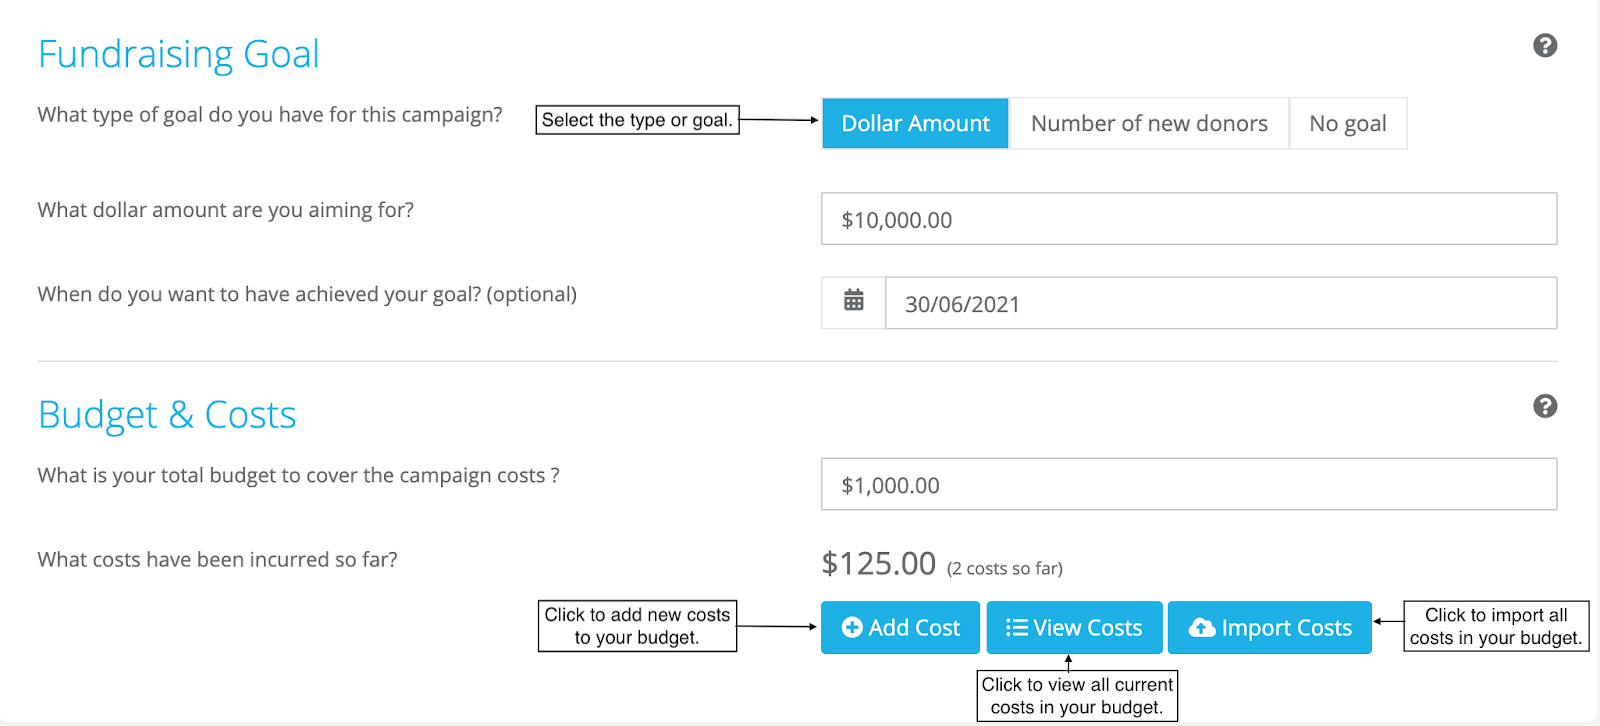Edit the goal date 30/06/2021 field
The width and height of the screenshot is (1600, 726).
coord(1221,303)
